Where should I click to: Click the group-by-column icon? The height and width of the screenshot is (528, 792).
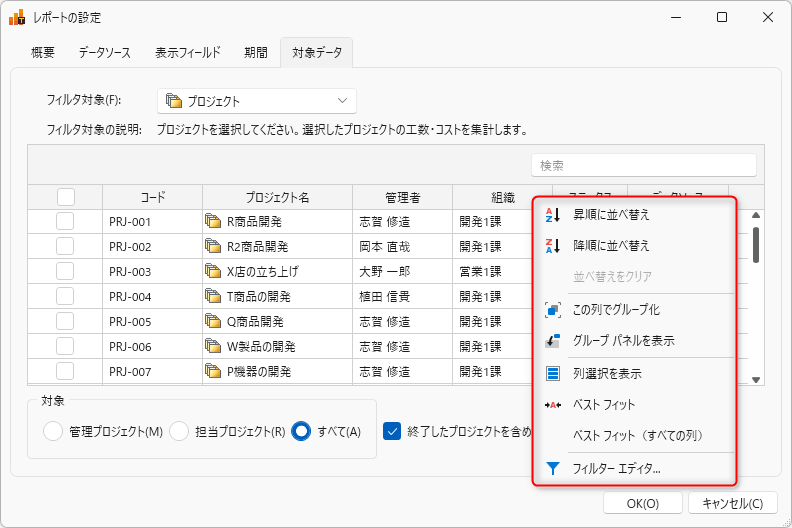point(553,310)
